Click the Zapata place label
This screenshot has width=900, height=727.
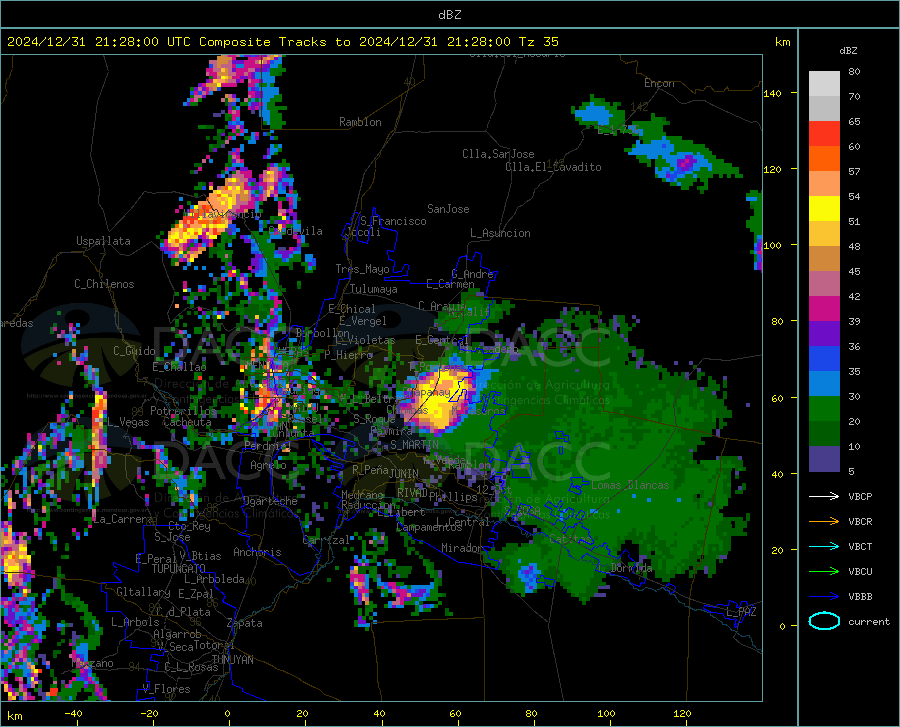pyautogui.click(x=245, y=623)
